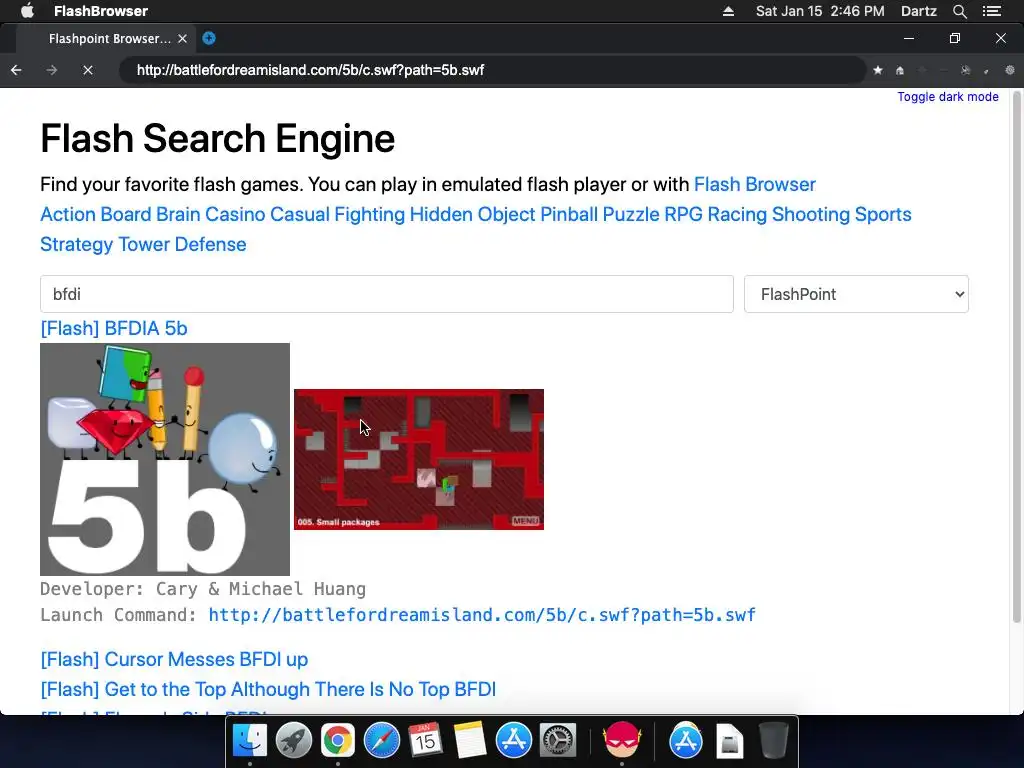Select the Casino category link
The height and width of the screenshot is (768, 1024).
(x=235, y=214)
